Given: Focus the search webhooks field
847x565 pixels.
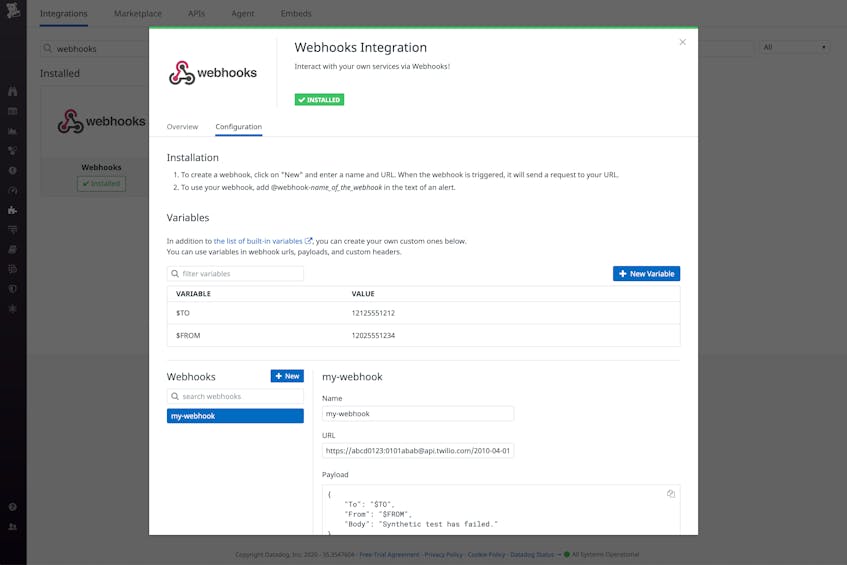Looking at the screenshot, I should coord(235,396).
